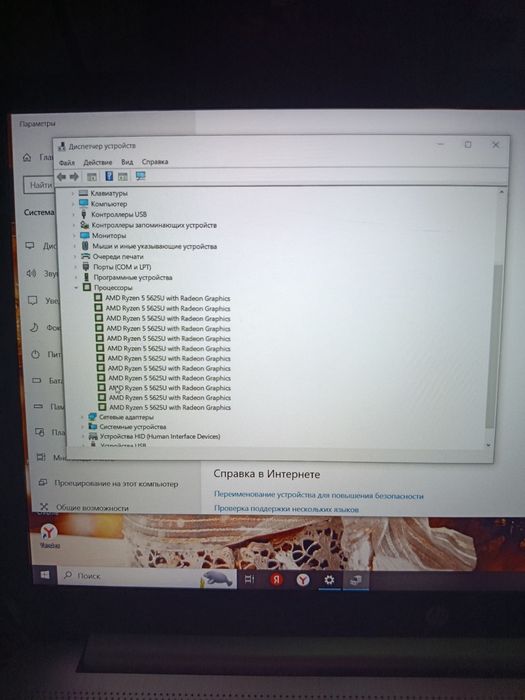Expand the Мониторы category
This screenshot has height=700, width=525.
pos(75,236)
